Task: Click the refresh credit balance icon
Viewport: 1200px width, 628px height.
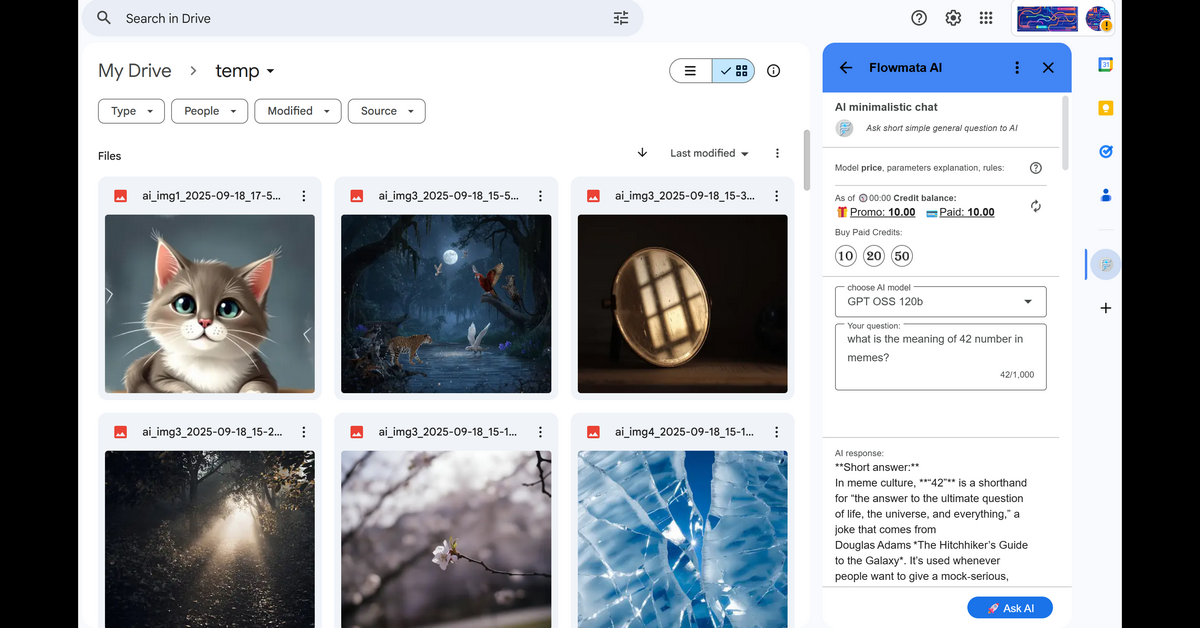Action: pos(1036,206)
